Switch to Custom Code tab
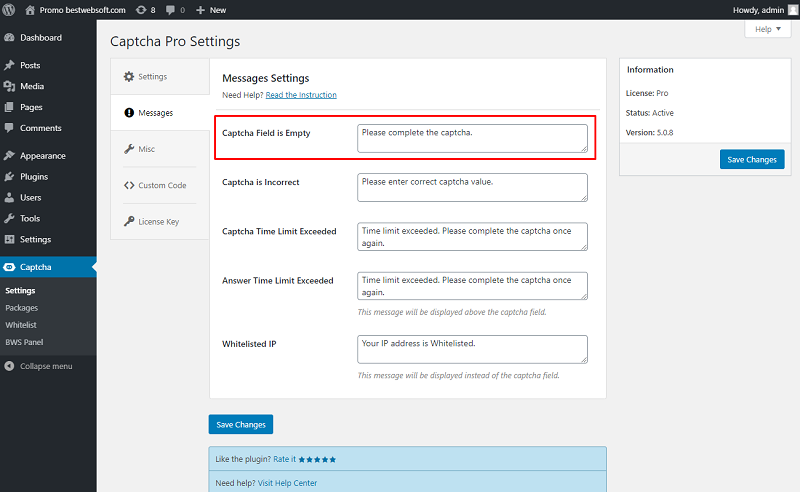The height and width of the screenshot is (492, 800). pyautogui.click(x=160, y=185)
